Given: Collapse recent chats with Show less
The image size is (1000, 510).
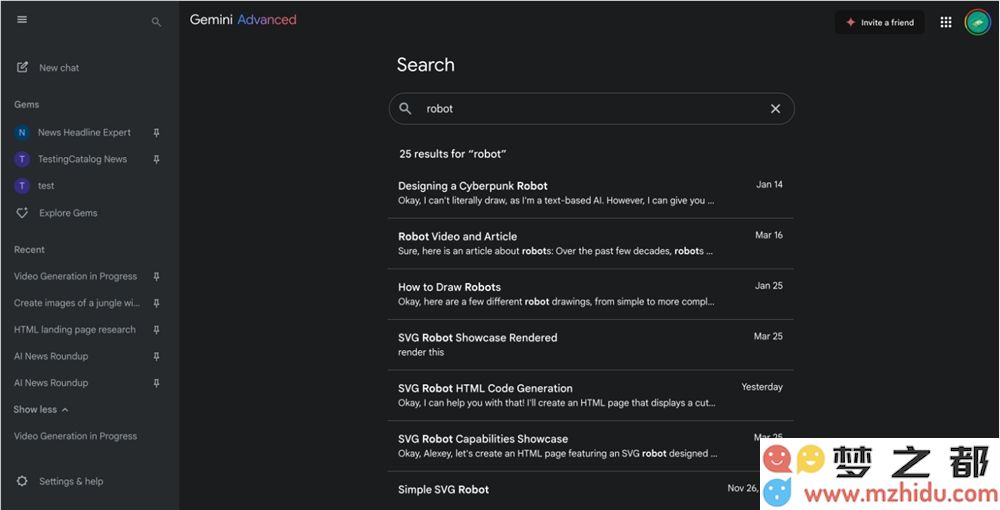Looking at the screenshot, I should point(41,410).
